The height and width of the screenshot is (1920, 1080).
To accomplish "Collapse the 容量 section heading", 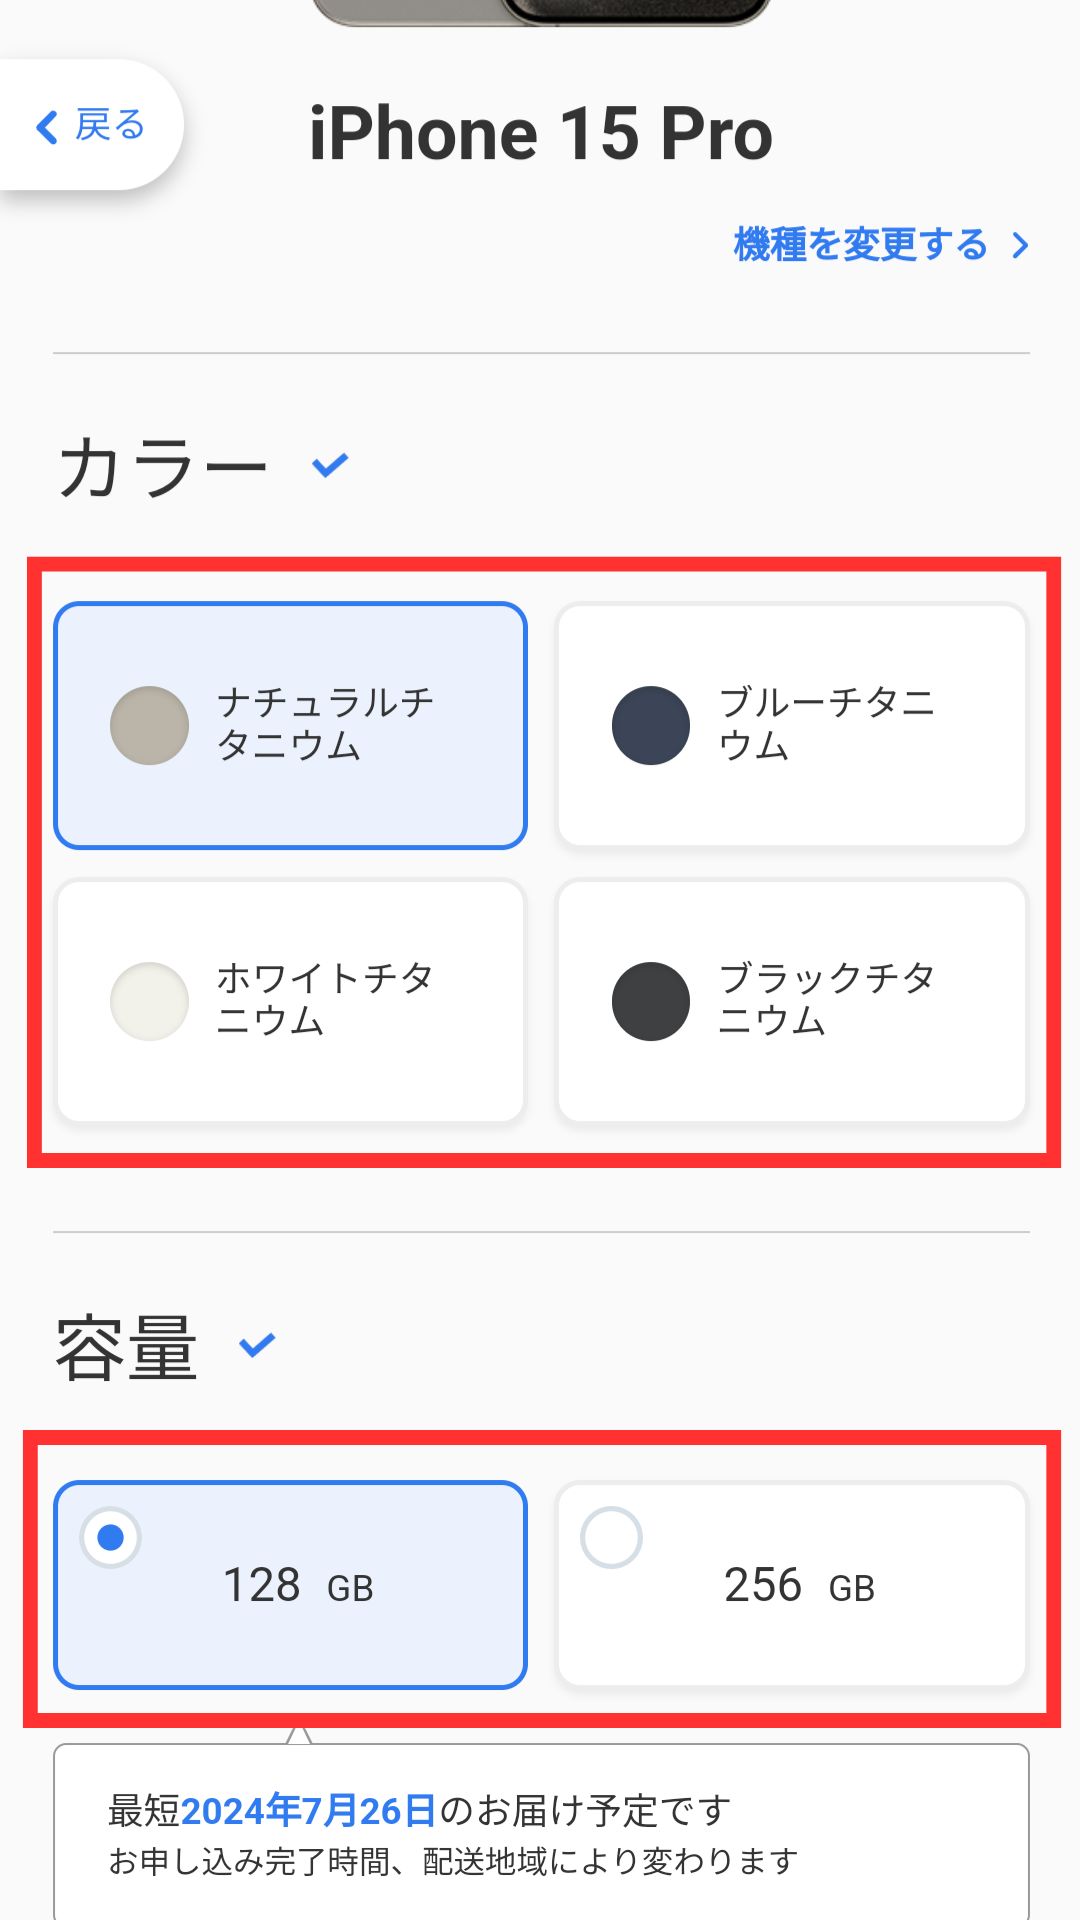I will (127, 1348).
